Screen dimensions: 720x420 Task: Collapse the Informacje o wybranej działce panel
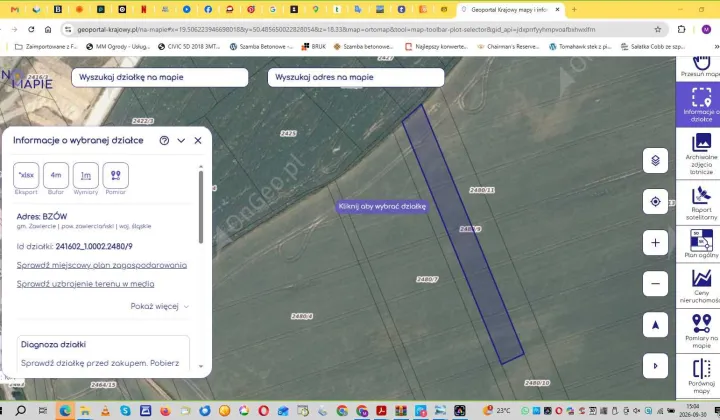[181, 140]
